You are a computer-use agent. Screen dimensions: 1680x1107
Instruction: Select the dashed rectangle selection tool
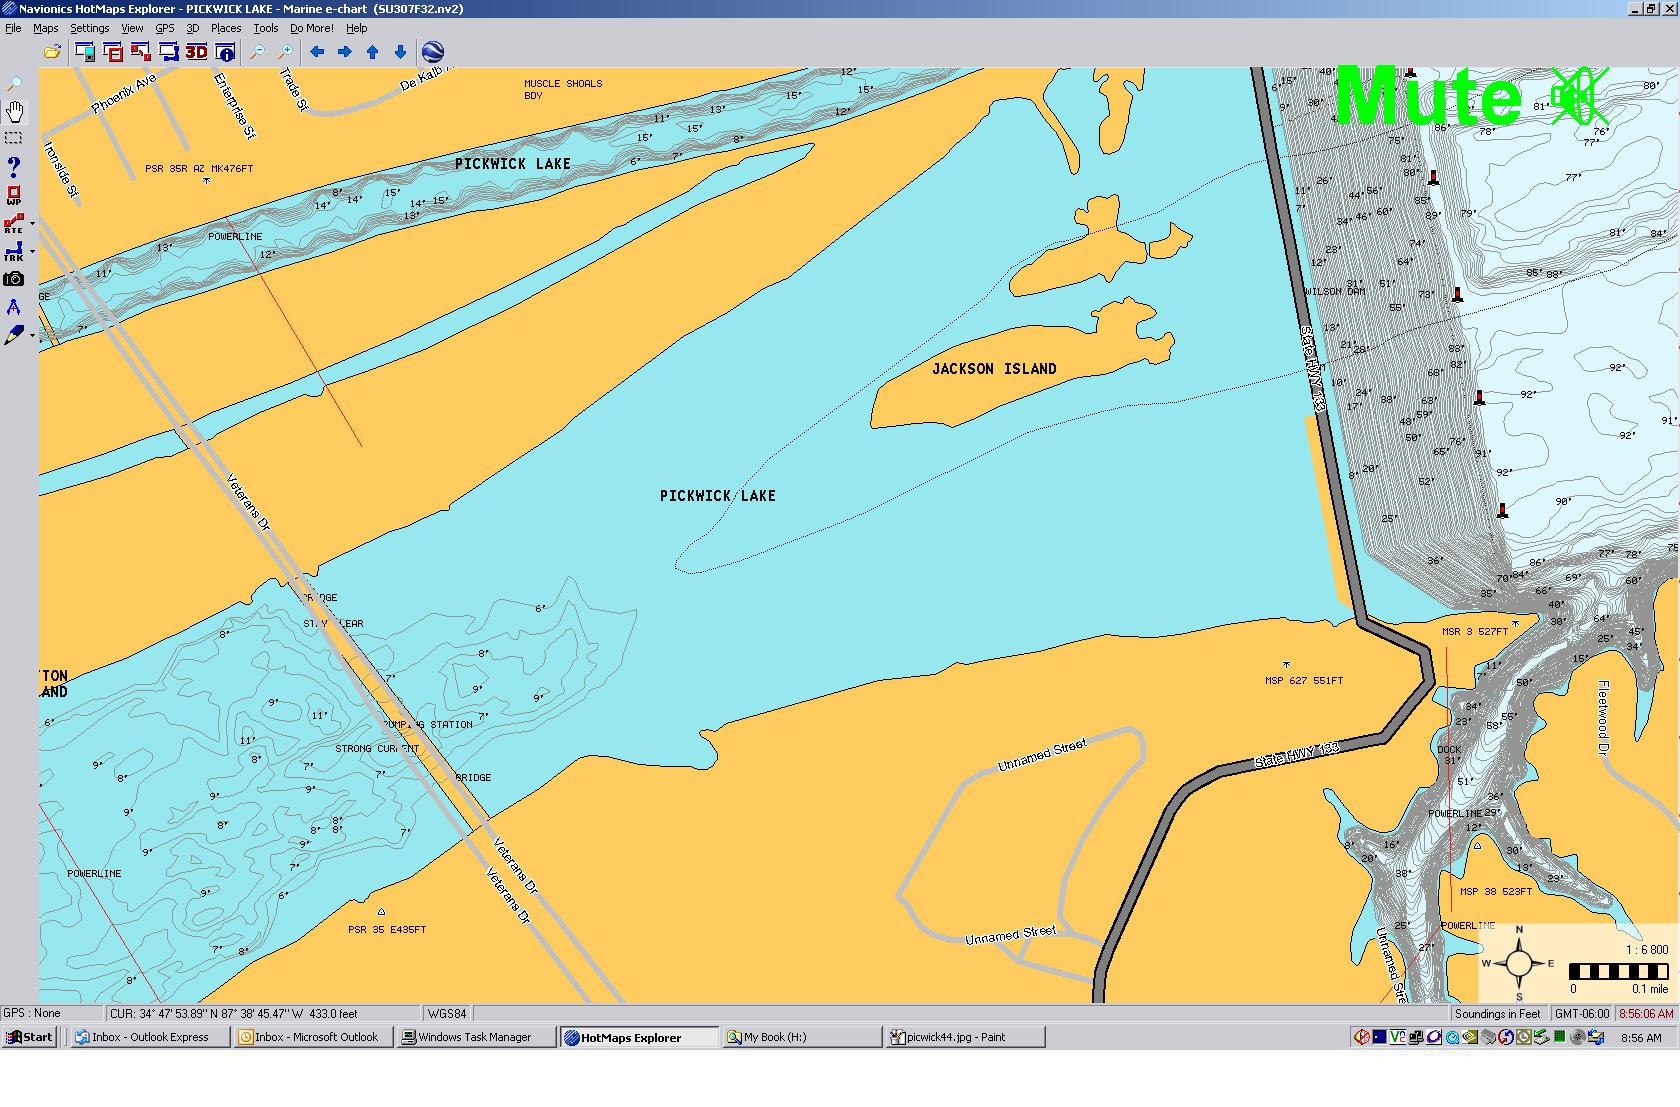tap(14, 138)
